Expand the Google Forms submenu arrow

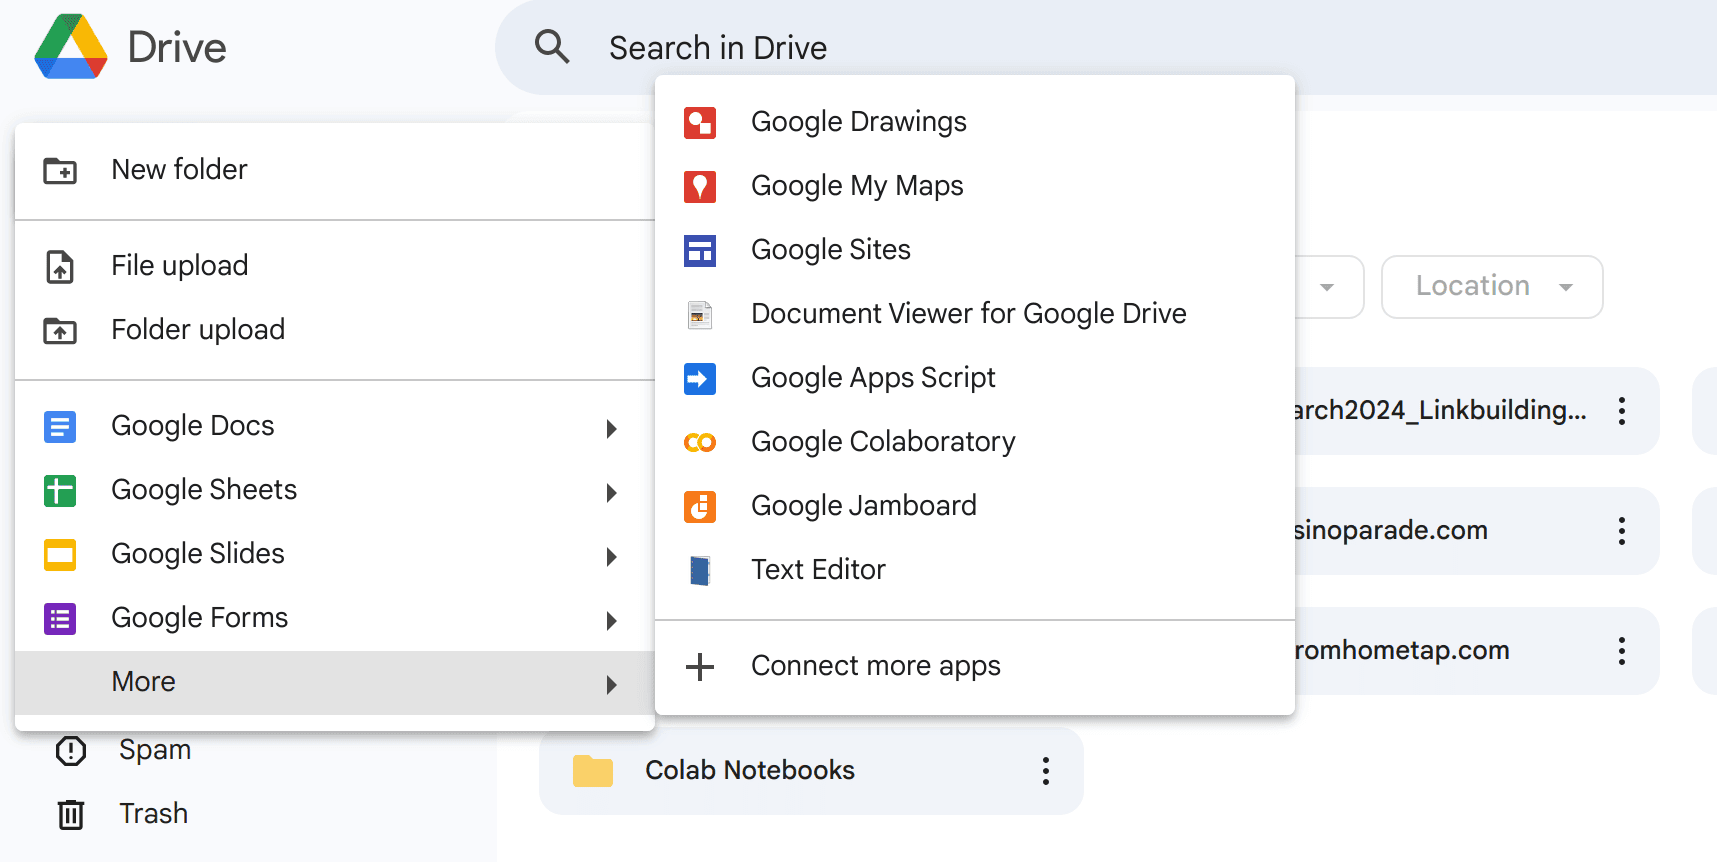[612, 621]
